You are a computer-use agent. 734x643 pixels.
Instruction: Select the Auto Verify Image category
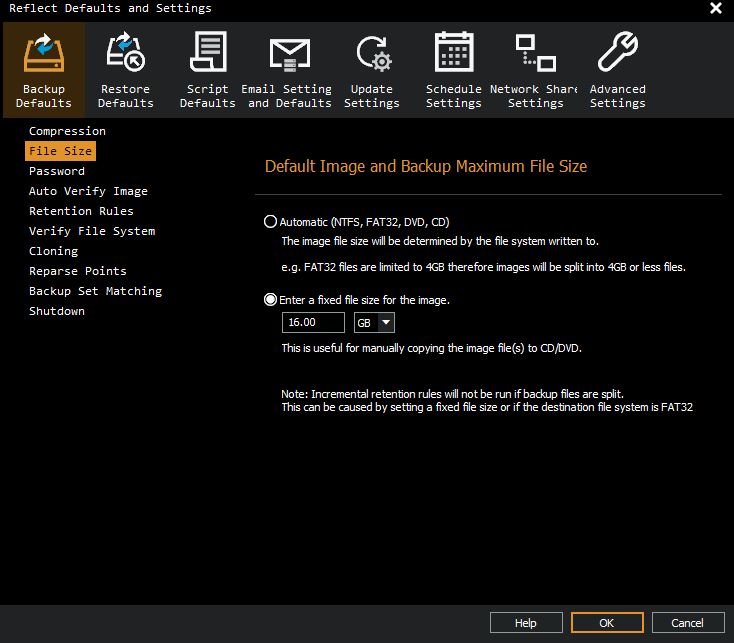click(88, 191)
